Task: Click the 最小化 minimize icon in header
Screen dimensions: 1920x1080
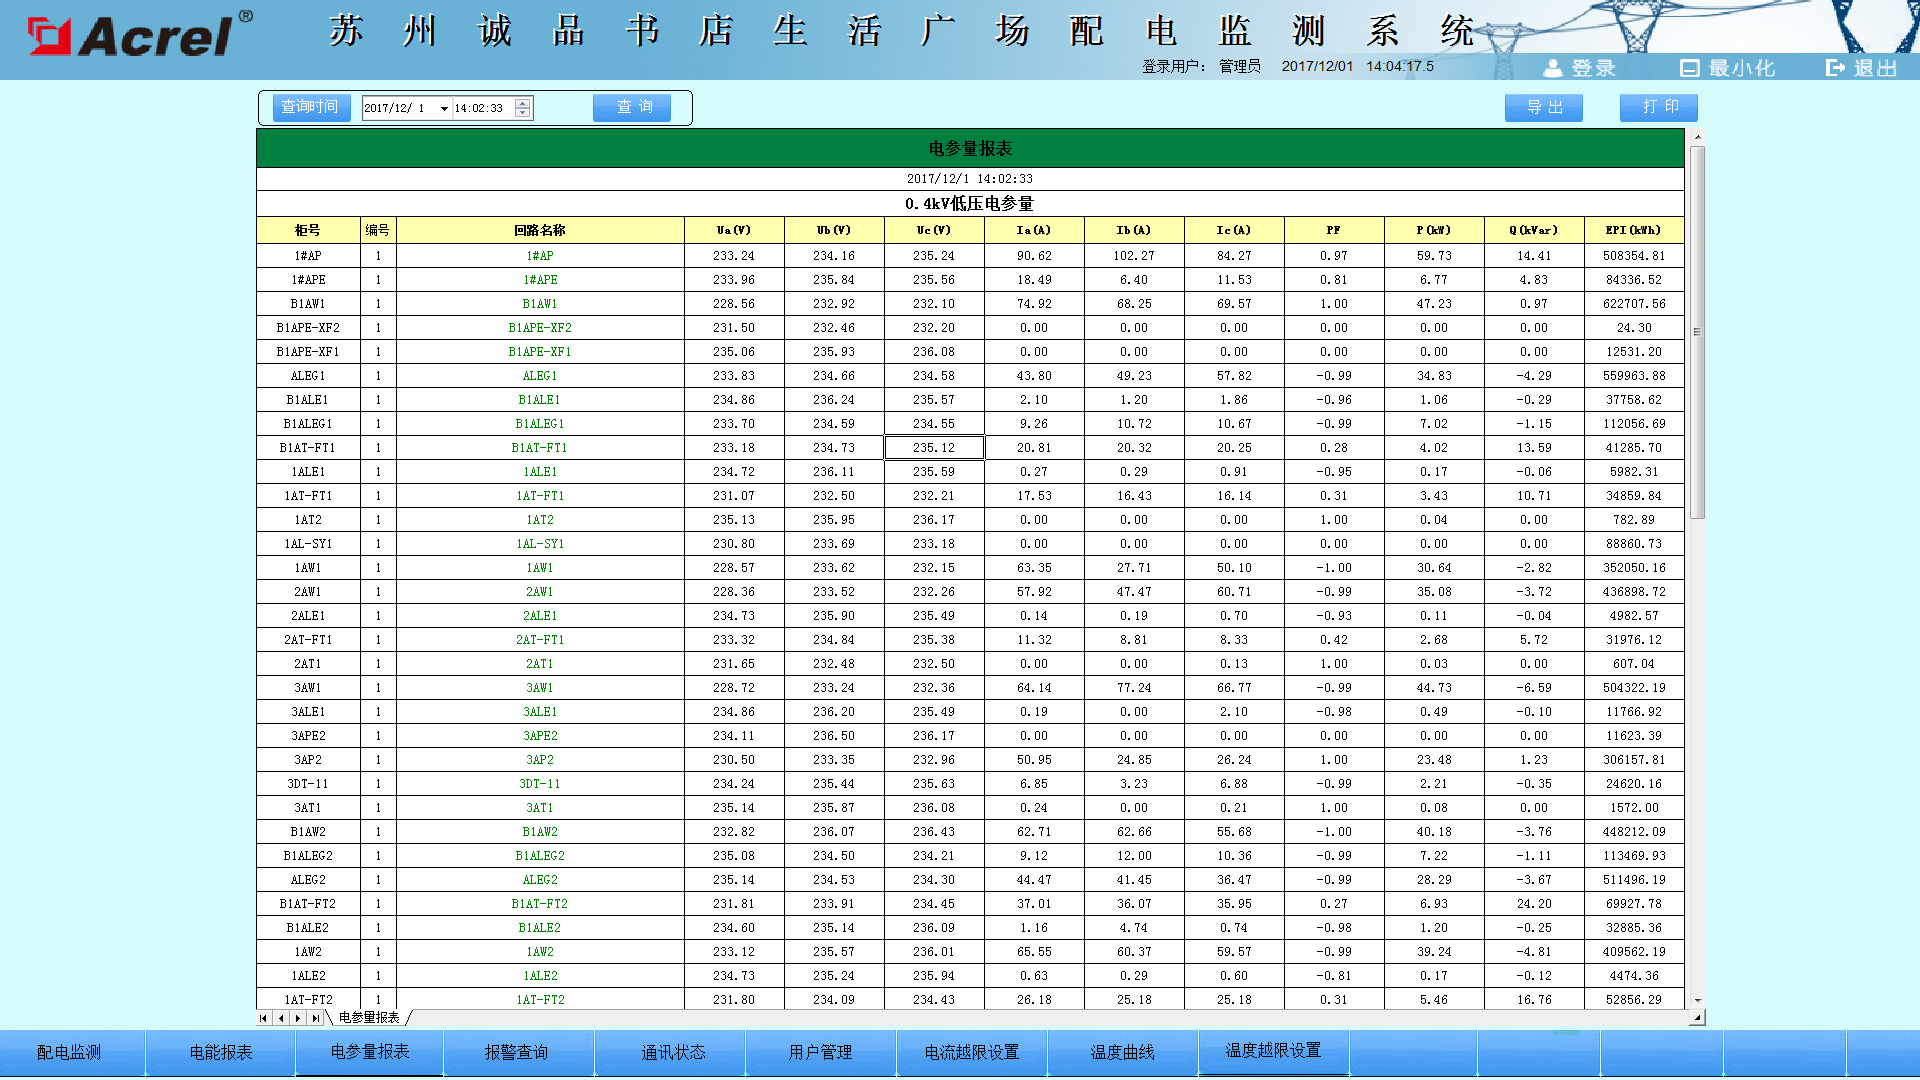Action: point(1690,68)
